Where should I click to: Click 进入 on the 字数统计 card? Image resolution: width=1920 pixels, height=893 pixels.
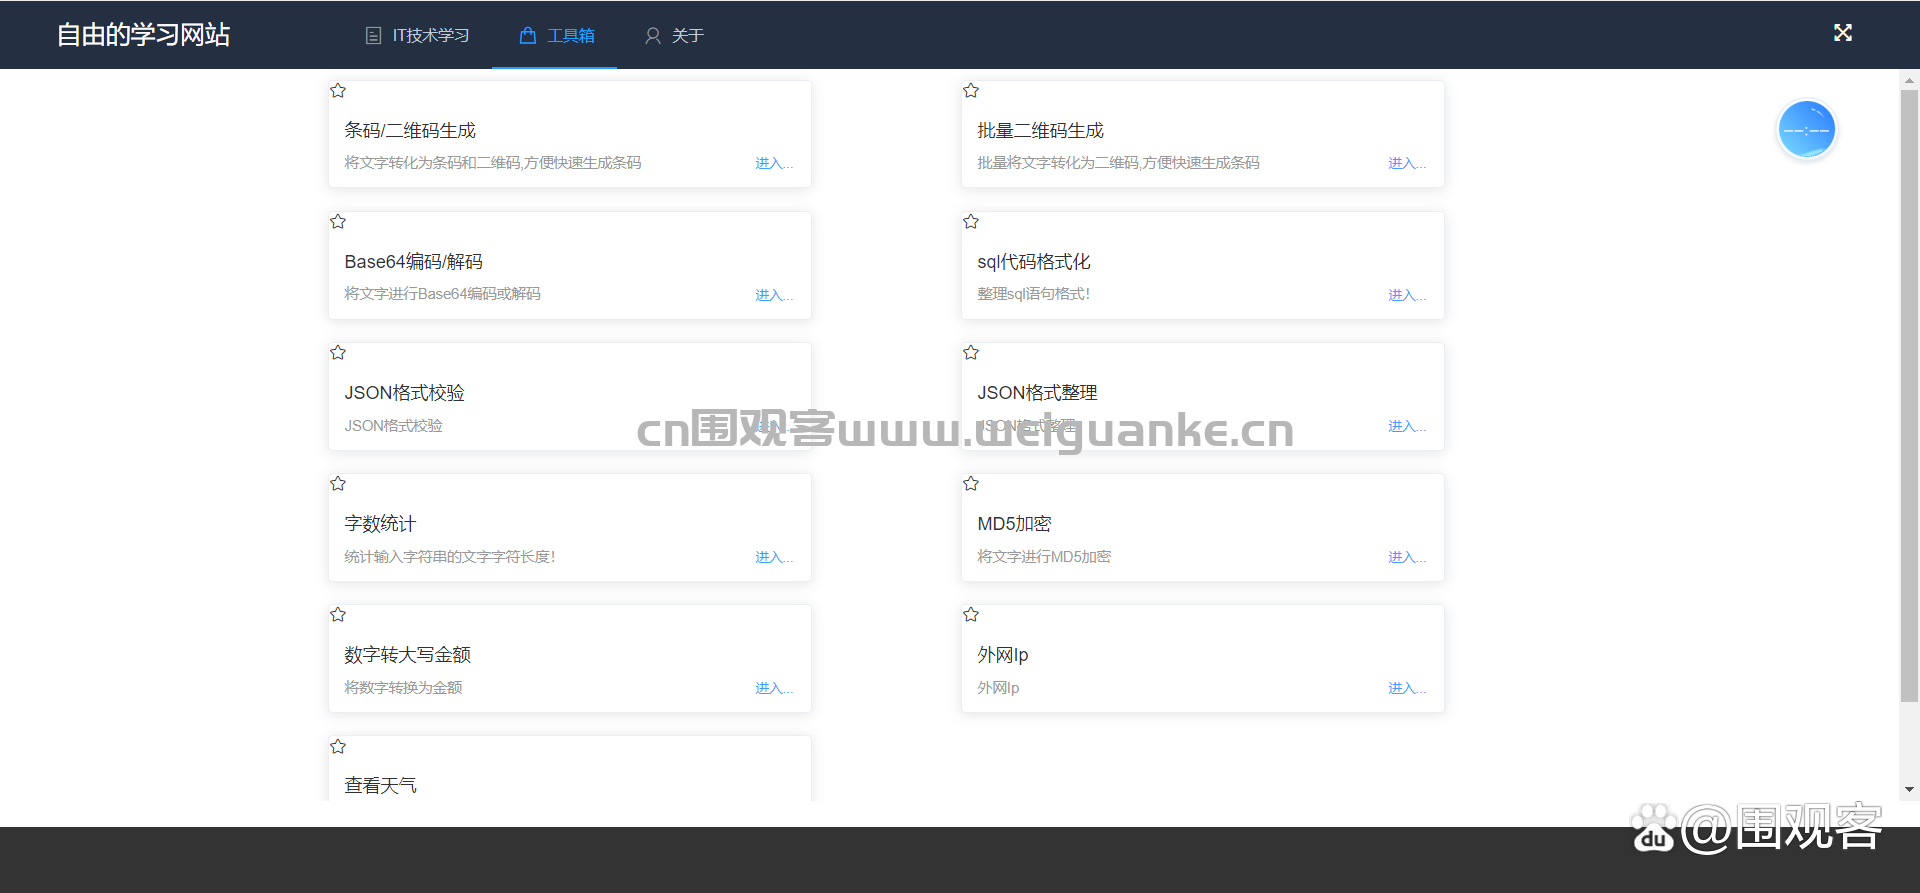774,557
